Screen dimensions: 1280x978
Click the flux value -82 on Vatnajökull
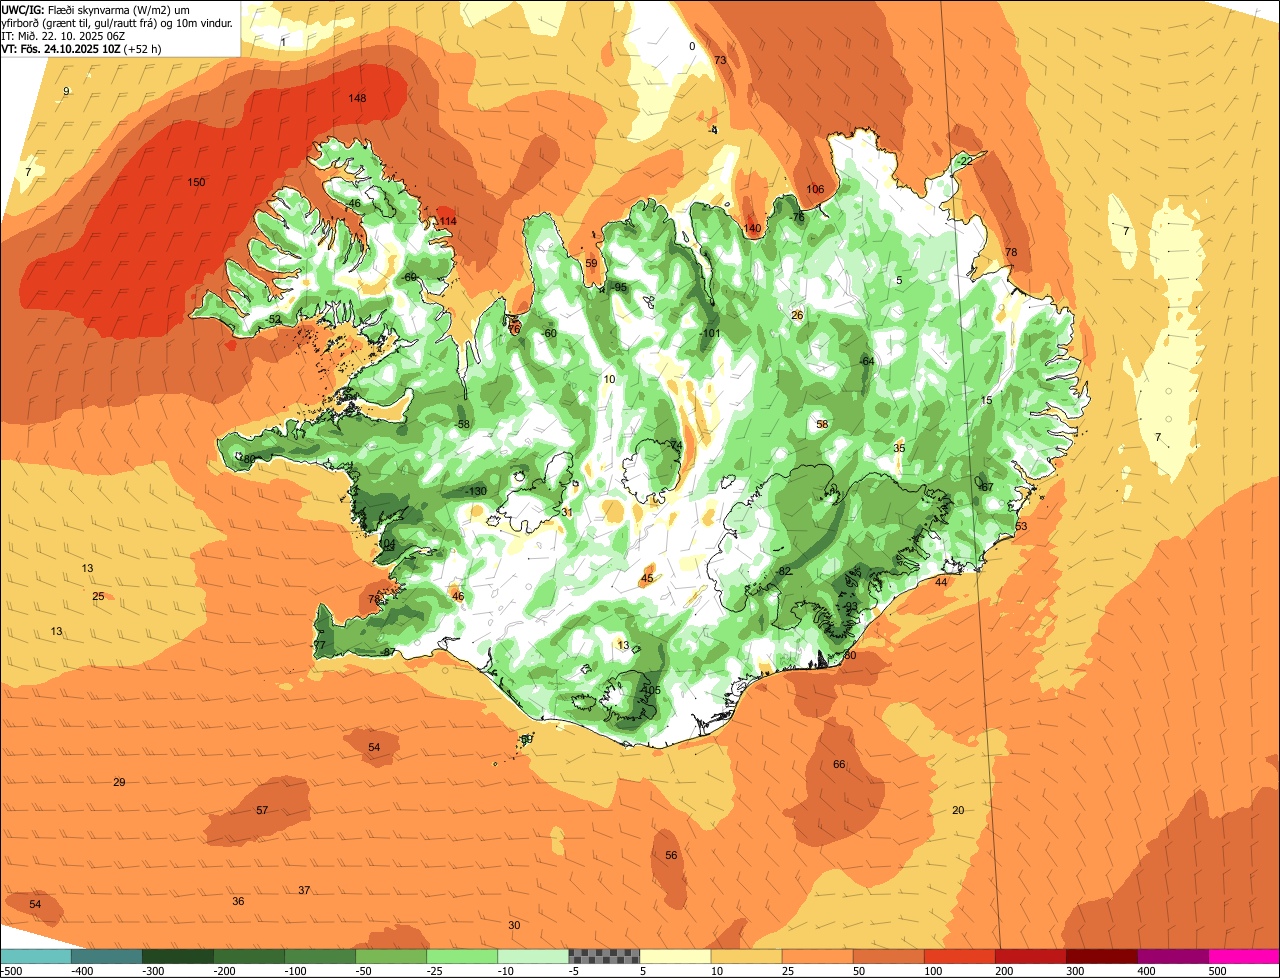tap(784, 571)
